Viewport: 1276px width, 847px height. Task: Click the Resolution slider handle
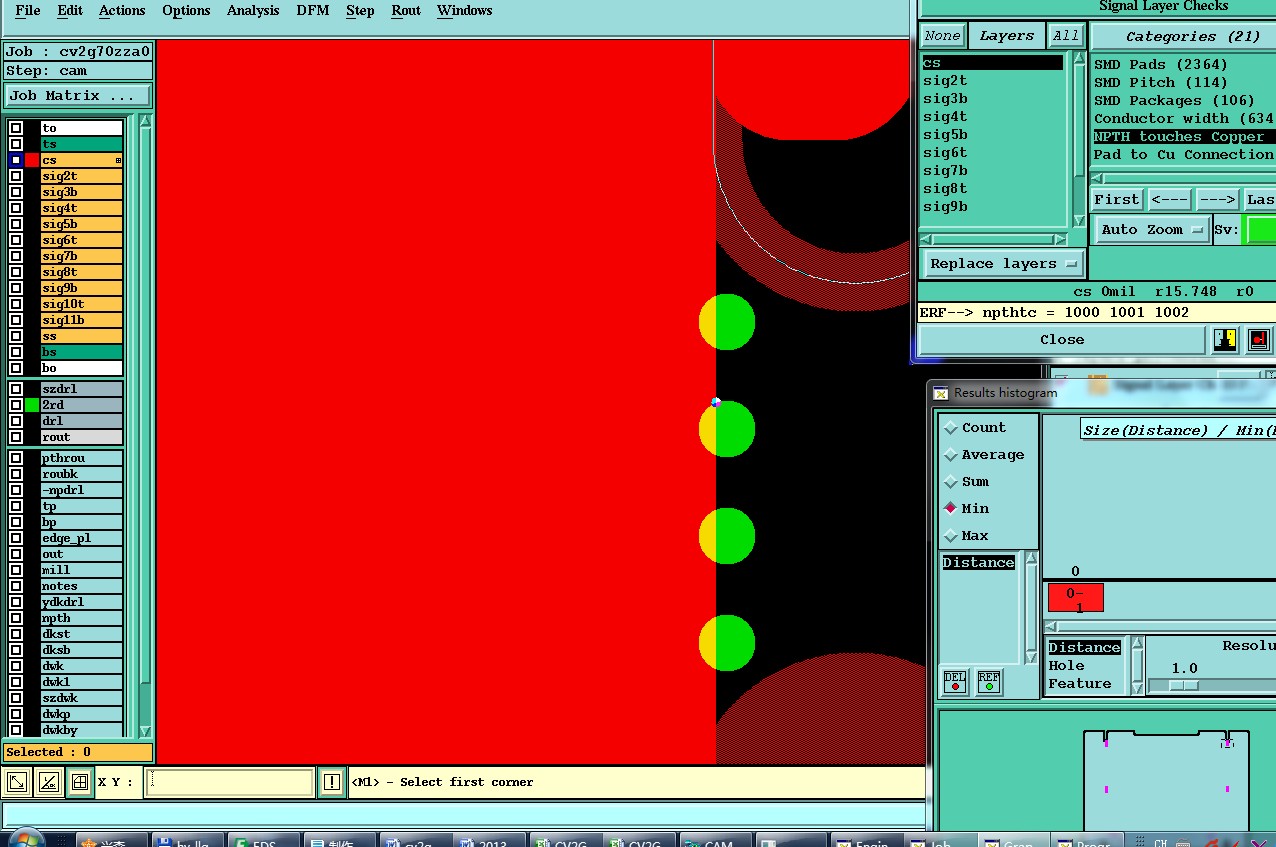coord(1183,686)
